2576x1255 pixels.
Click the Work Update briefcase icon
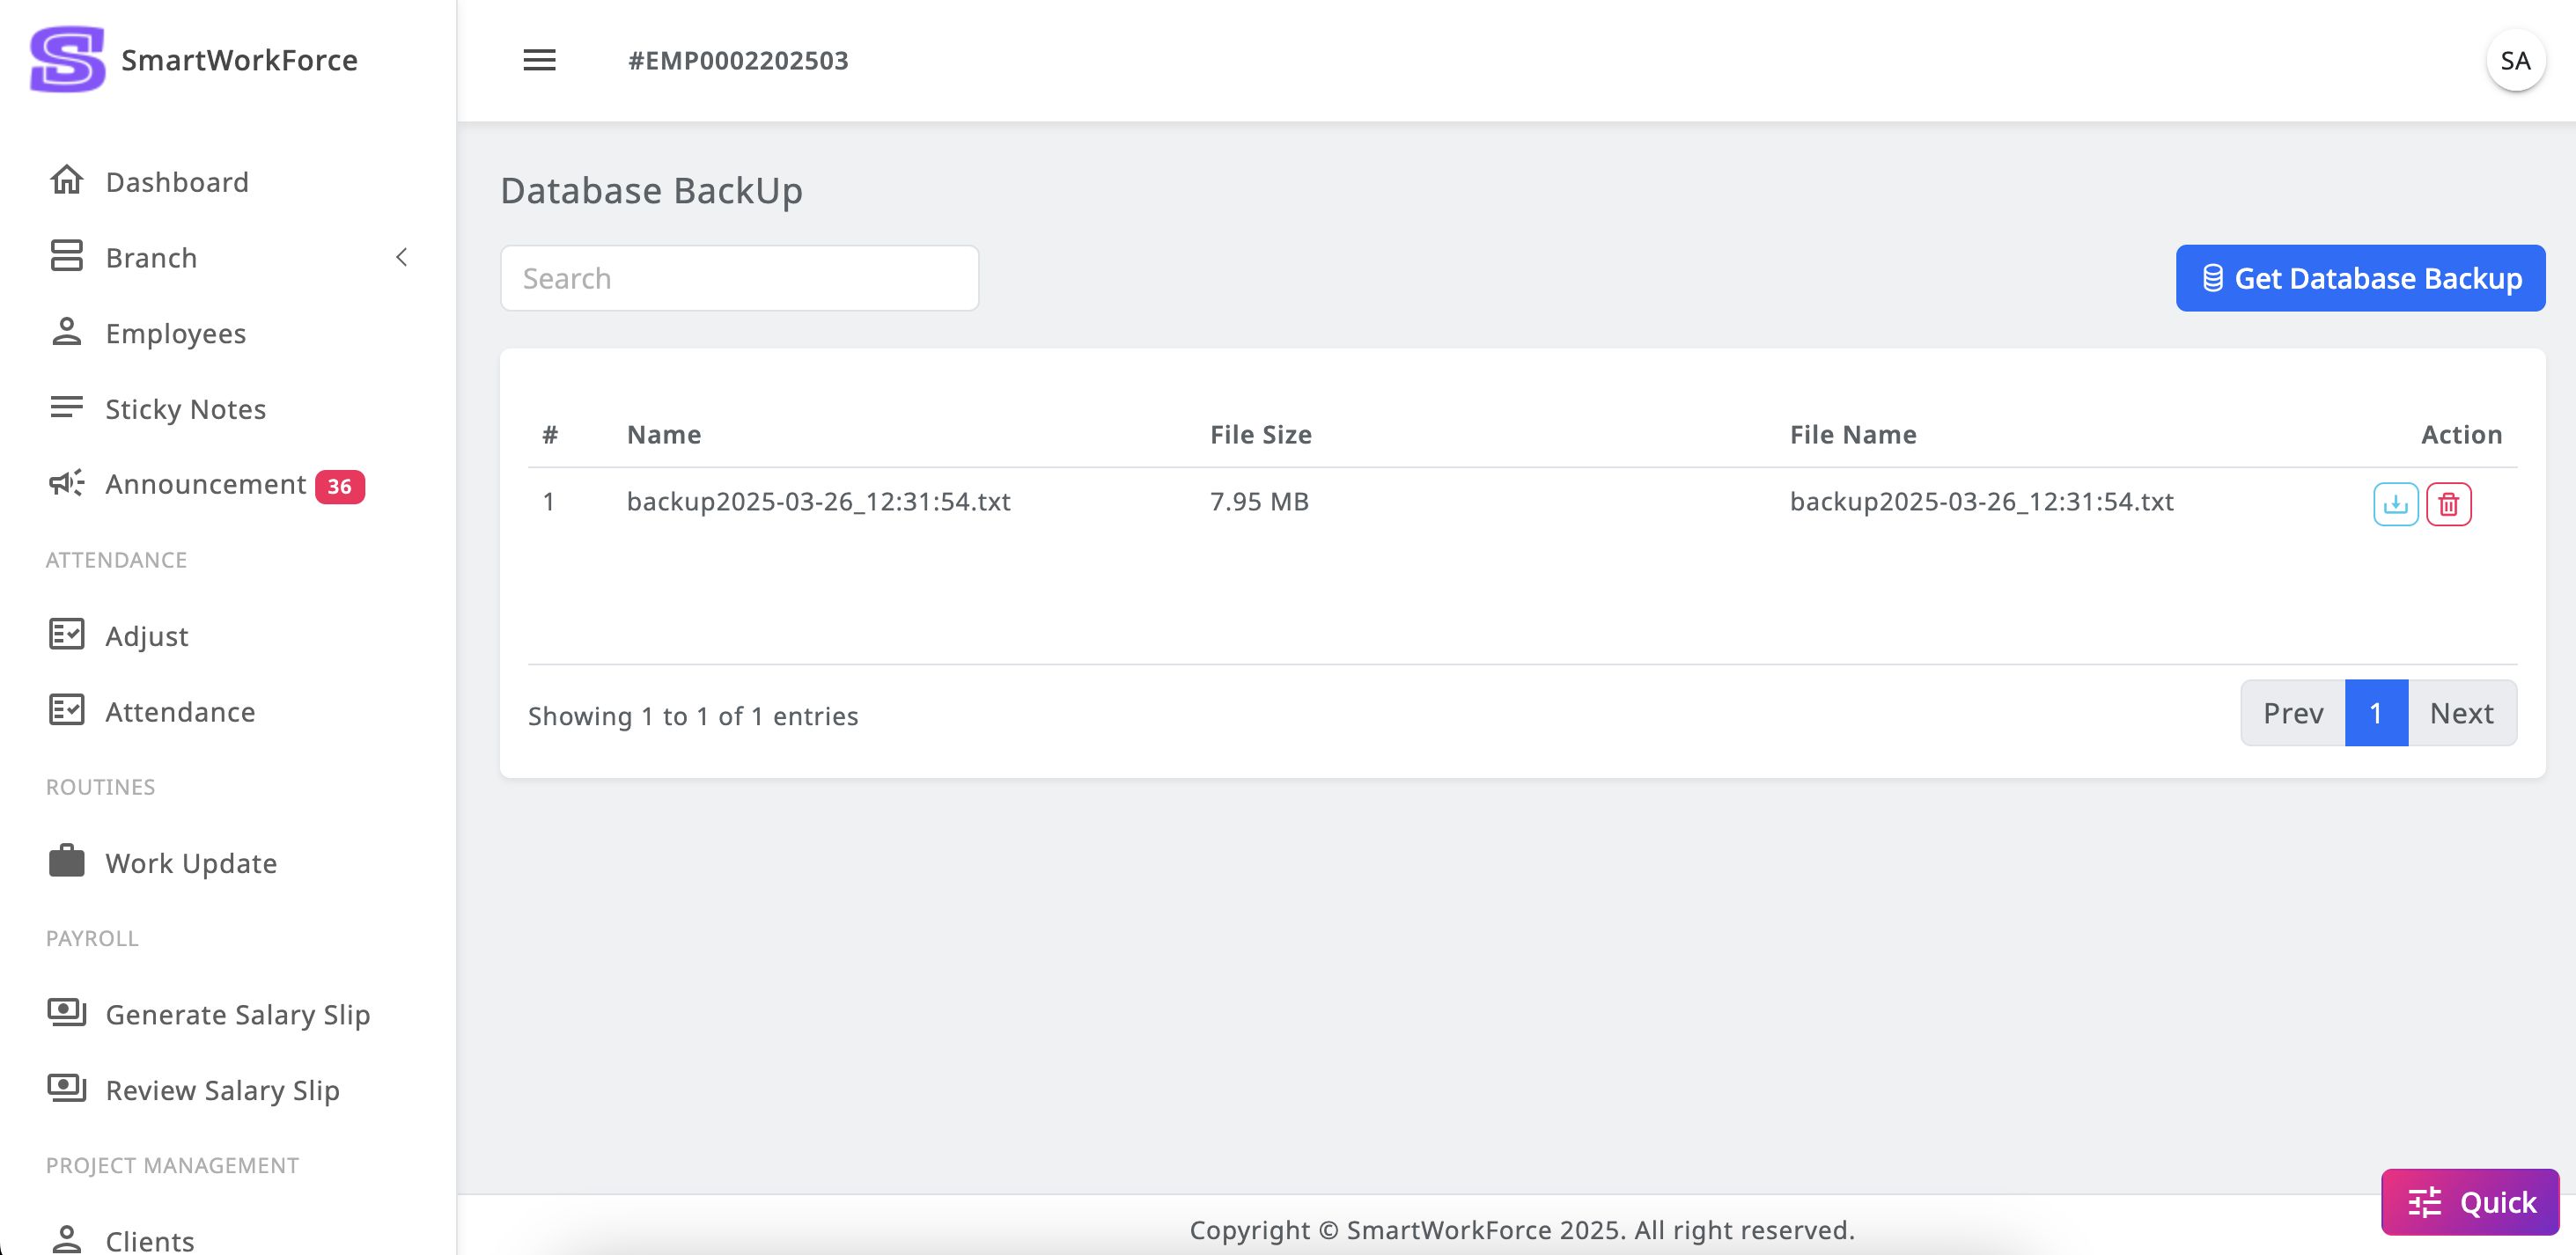[67, 862]
